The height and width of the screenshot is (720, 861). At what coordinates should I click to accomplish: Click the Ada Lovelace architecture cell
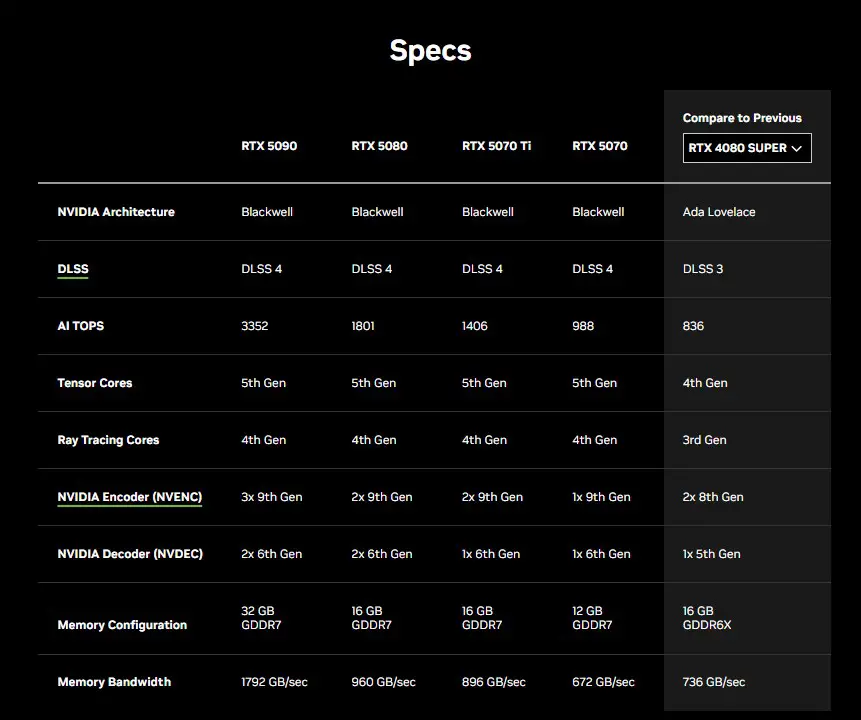coord(719,212)
